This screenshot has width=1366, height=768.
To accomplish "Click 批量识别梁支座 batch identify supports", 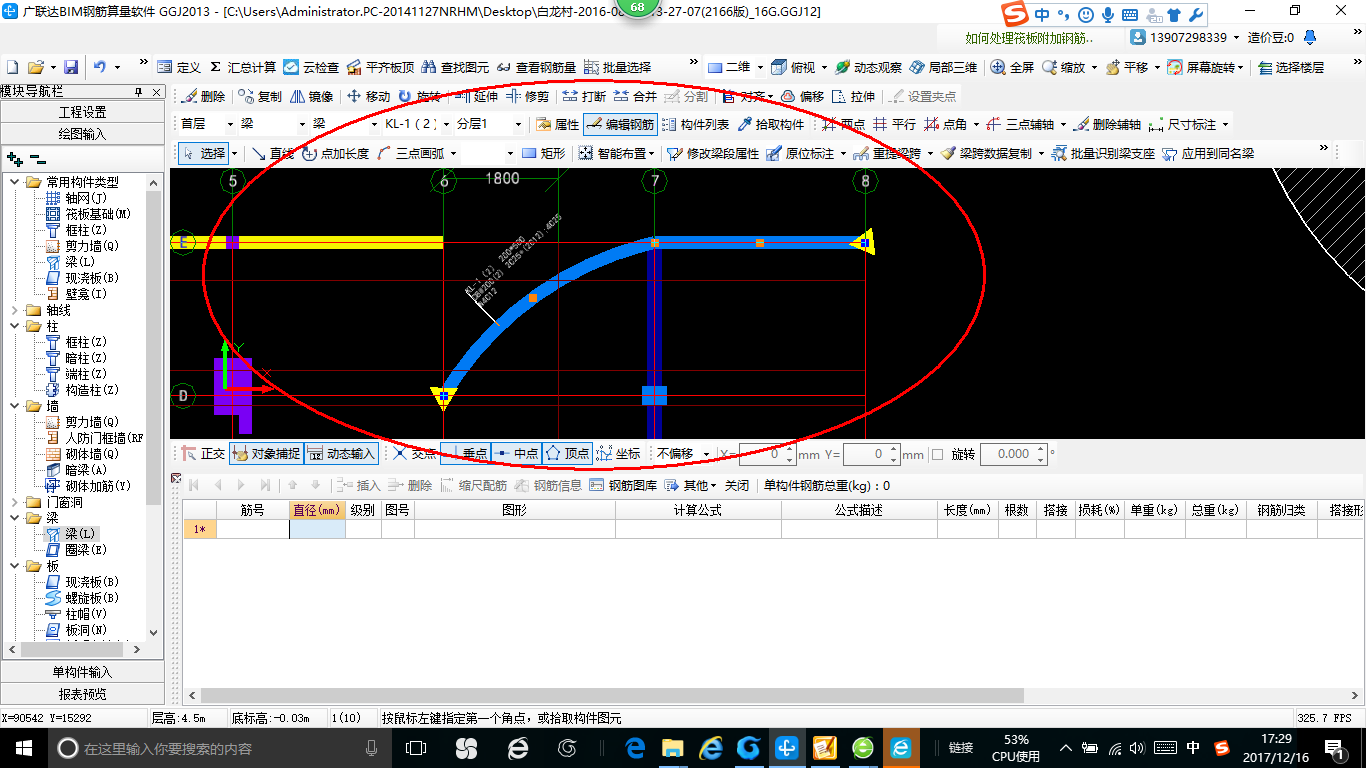I will (x=1102, y=153).
